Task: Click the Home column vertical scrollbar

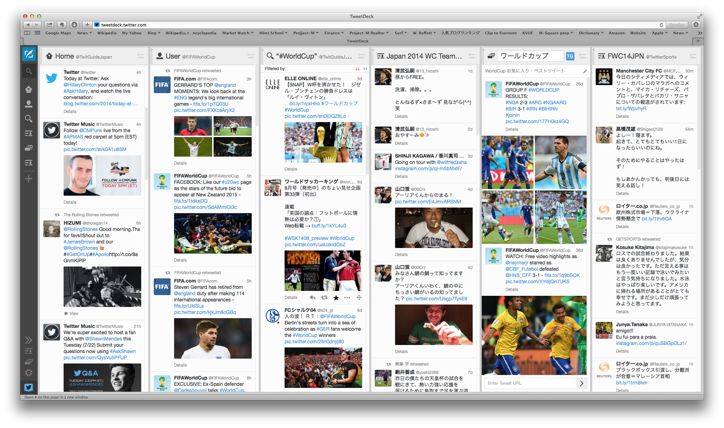Action: (147, 143)
